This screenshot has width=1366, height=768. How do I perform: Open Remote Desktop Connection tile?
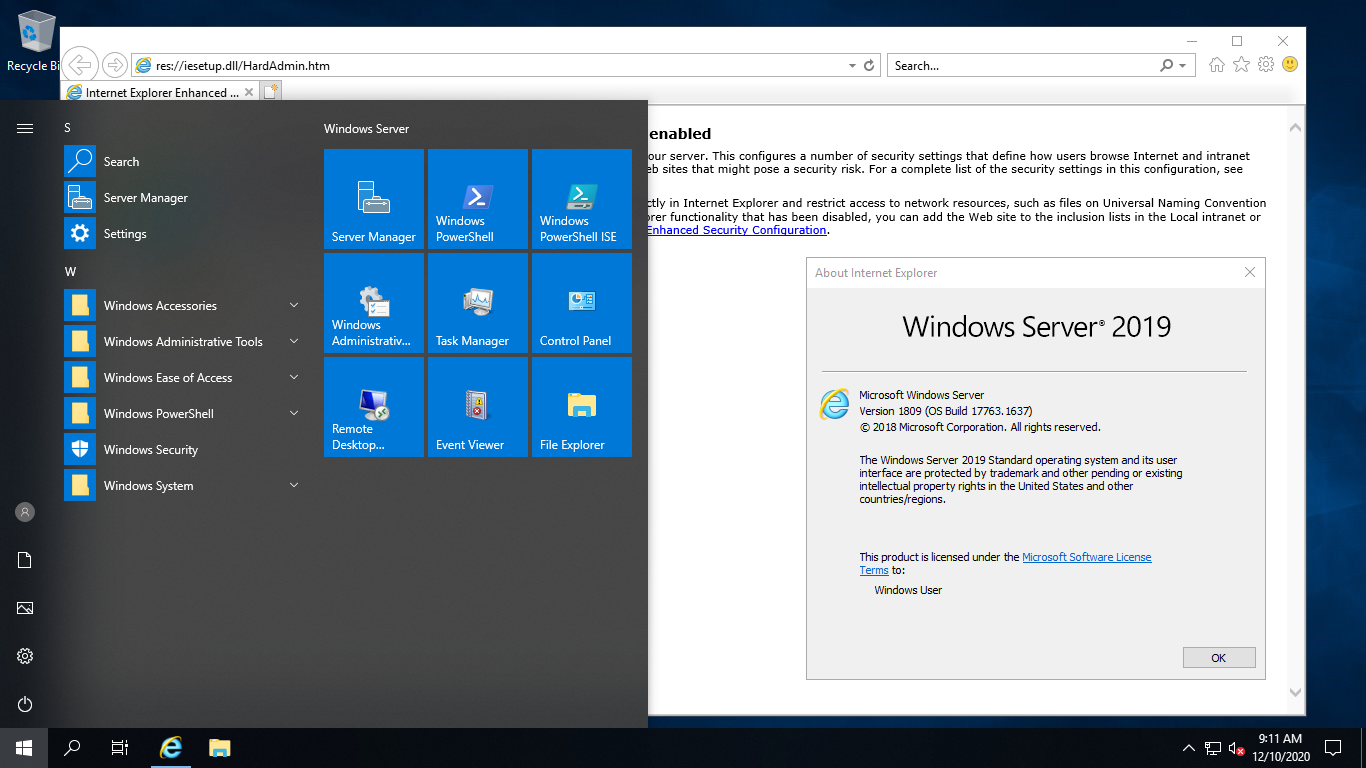(374, 407)
